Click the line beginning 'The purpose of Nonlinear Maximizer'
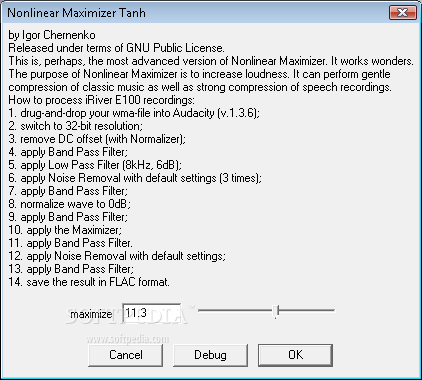Viewport: 422px width, 380px height. 199,74
